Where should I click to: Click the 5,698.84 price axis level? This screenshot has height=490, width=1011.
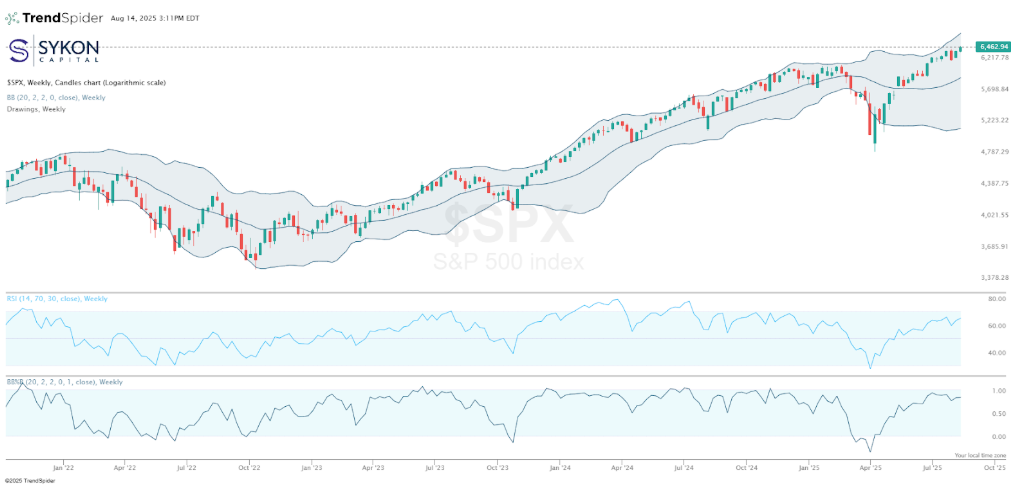(x=992, y=89)
